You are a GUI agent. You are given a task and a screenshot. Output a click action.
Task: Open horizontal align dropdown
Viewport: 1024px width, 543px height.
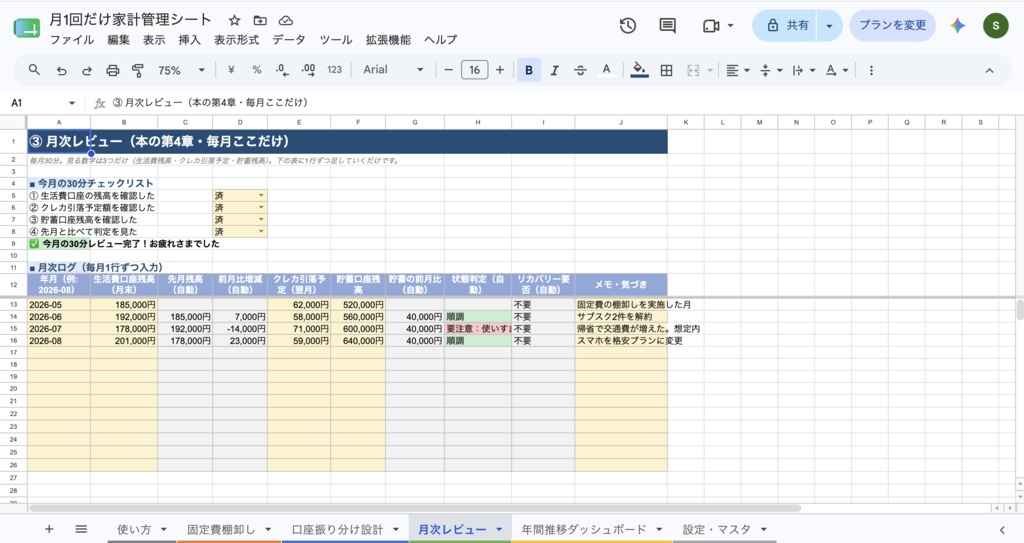click(737, 70)
